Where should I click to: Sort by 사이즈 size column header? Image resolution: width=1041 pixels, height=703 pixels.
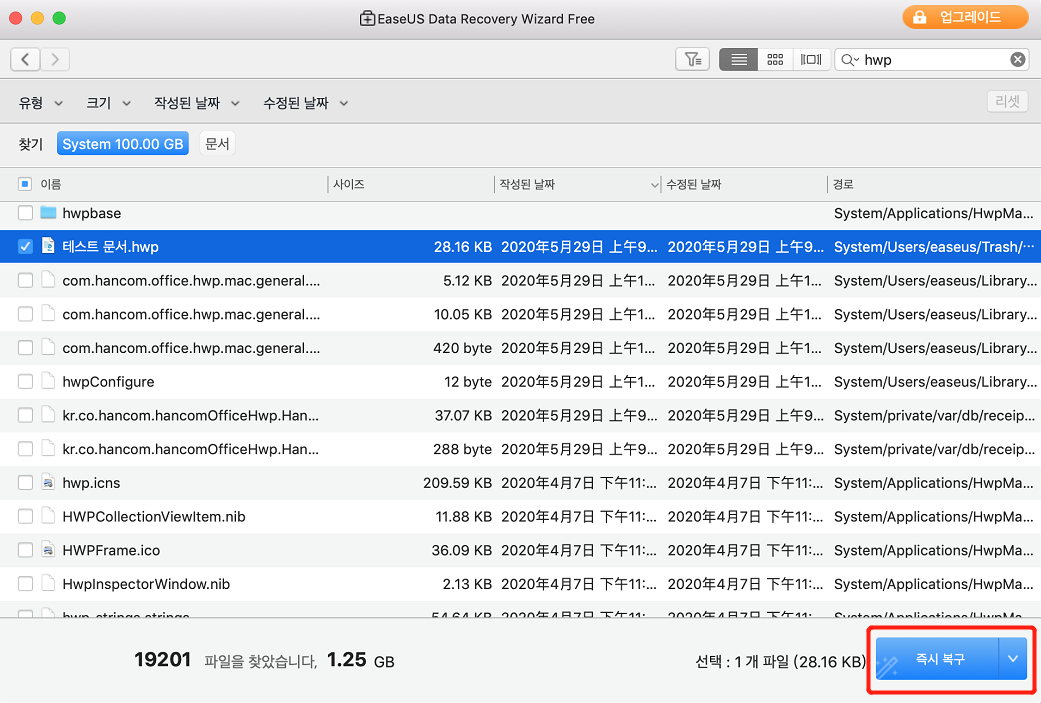point(349,184)
